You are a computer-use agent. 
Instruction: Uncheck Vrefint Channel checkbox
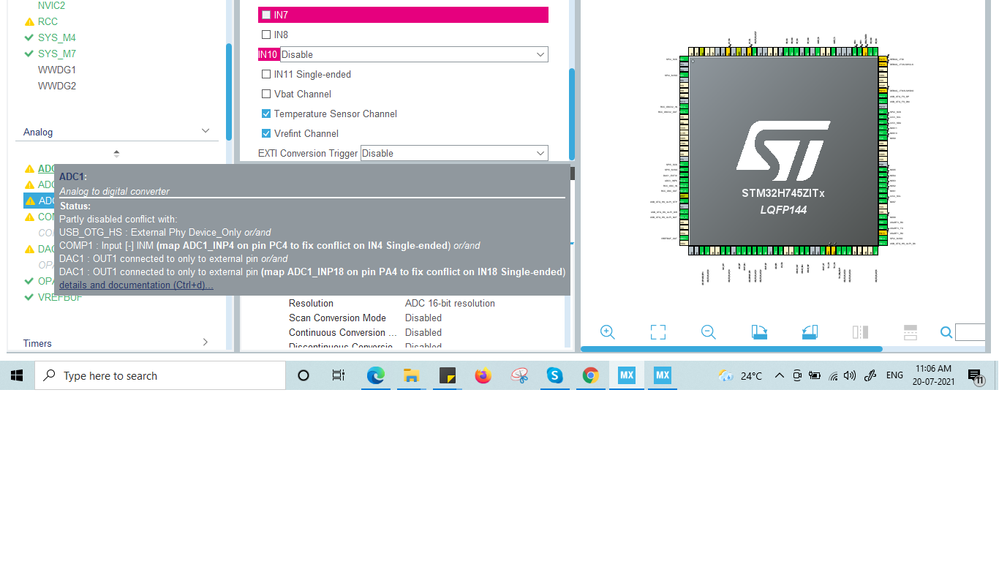pos(266,133)
